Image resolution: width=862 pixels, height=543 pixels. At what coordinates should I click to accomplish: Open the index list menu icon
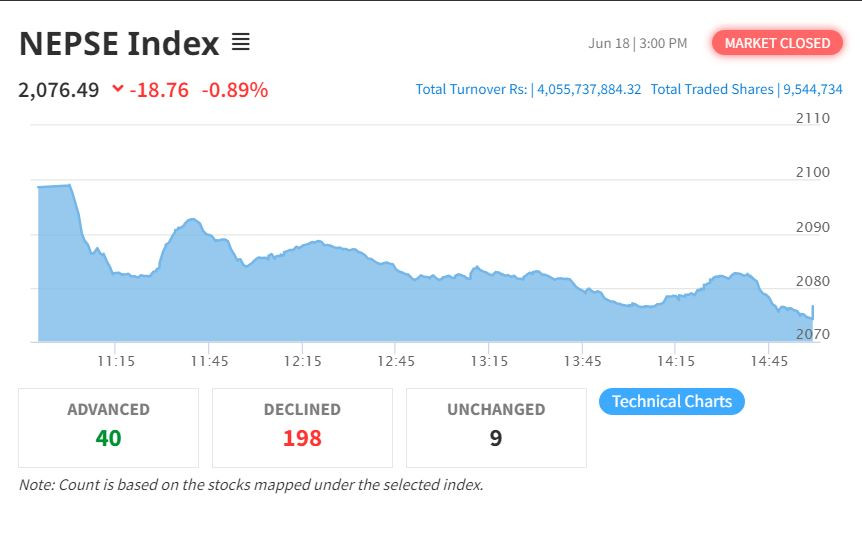coord(240,42)
